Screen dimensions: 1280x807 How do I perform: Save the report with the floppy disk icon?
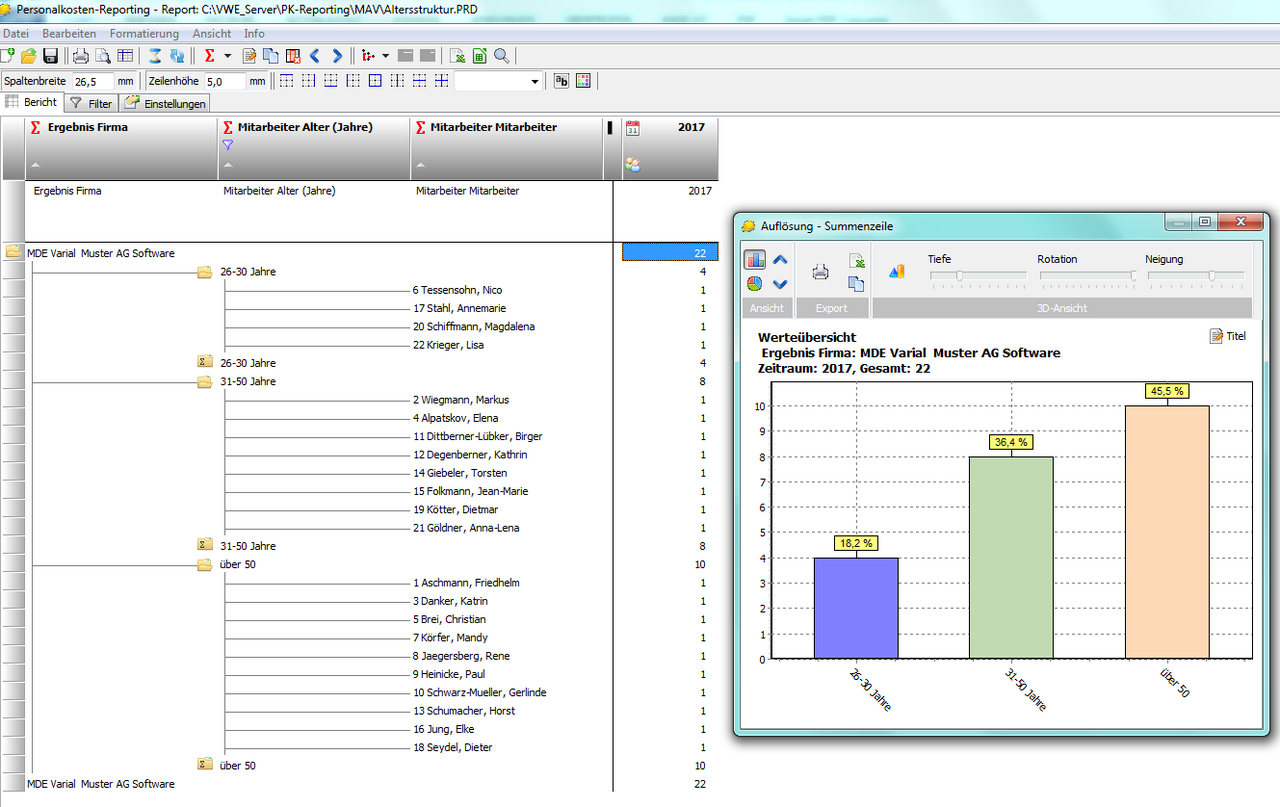[50, 56]
